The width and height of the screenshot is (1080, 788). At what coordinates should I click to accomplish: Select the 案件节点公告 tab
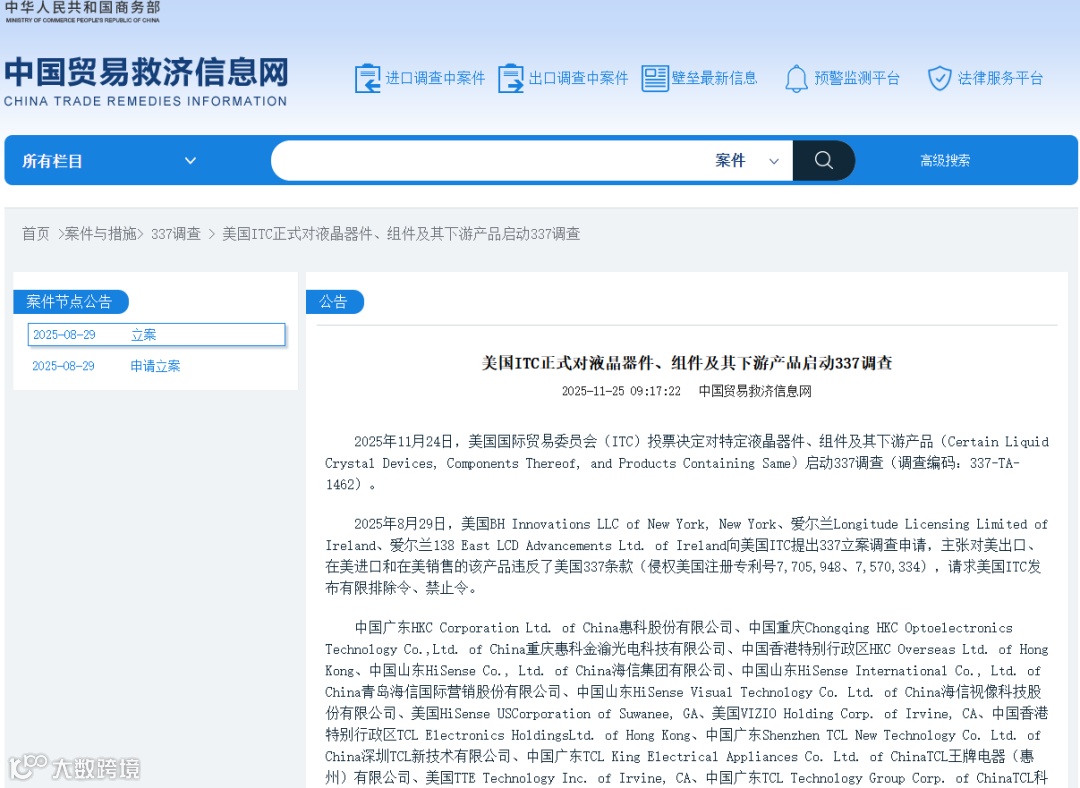pos(70,302)
